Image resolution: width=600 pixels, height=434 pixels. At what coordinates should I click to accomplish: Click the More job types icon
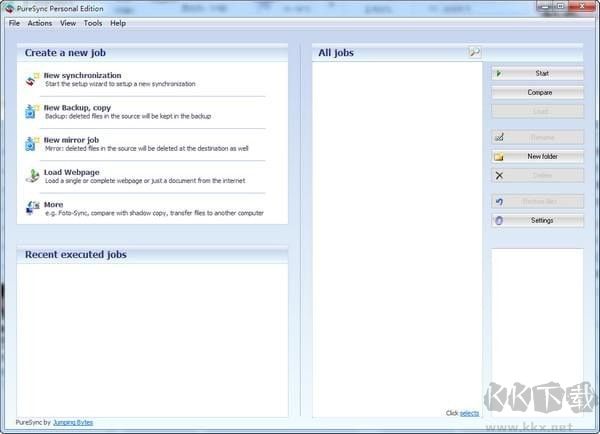click(x=33, y=208)
